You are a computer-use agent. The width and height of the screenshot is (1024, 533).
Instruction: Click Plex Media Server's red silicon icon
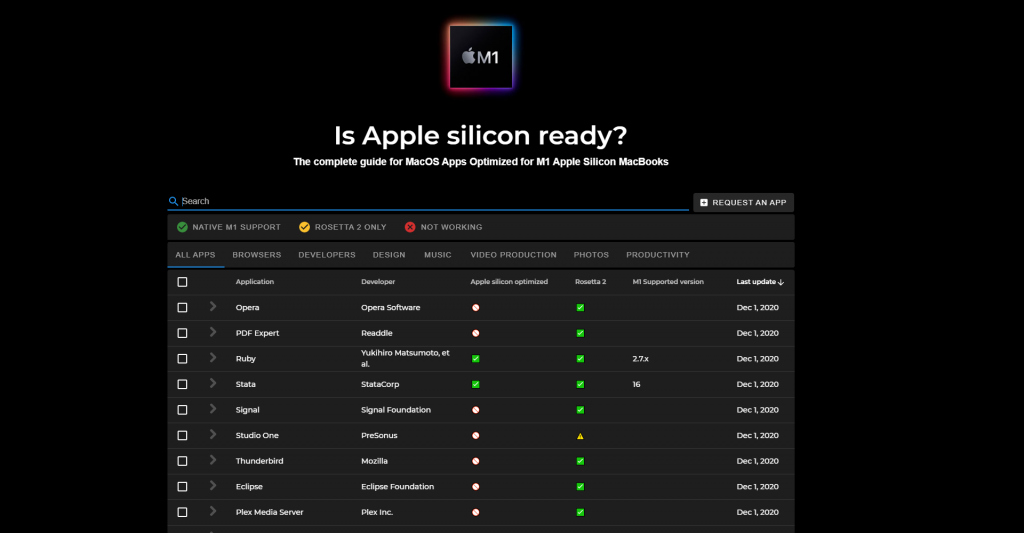click(x=475, y=512)
